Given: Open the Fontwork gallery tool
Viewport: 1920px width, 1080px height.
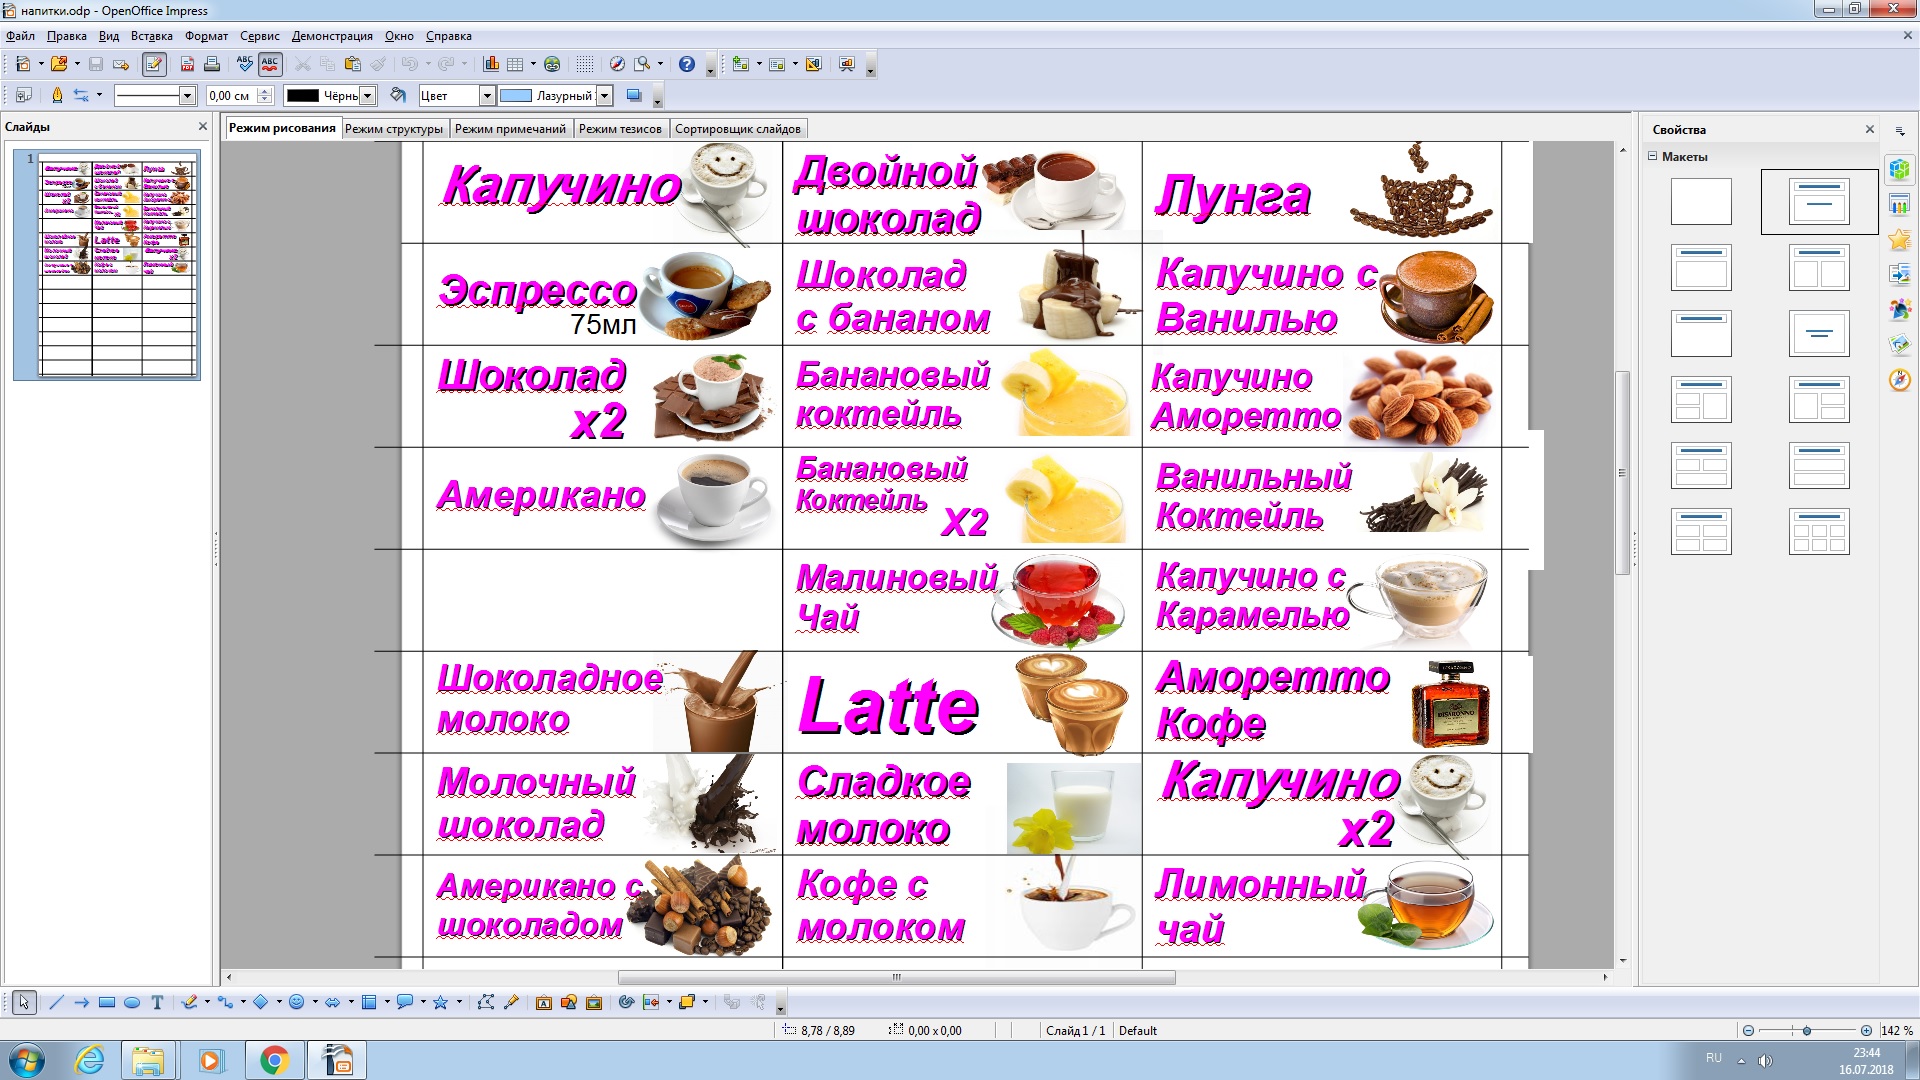Looking at the screenshot, I should [544, 1002].
